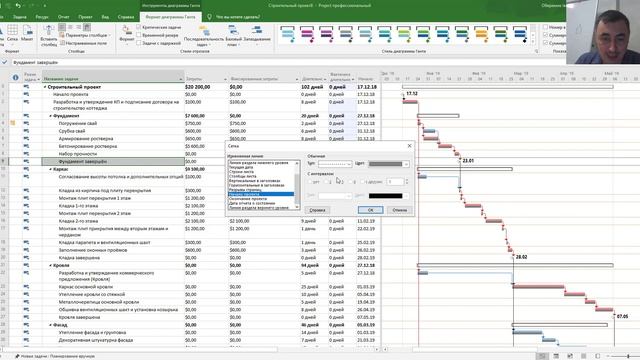Select interval 3 radio button in dialog
The width and height of the screenshot is (640, 360).
click(x=339, y=182)
